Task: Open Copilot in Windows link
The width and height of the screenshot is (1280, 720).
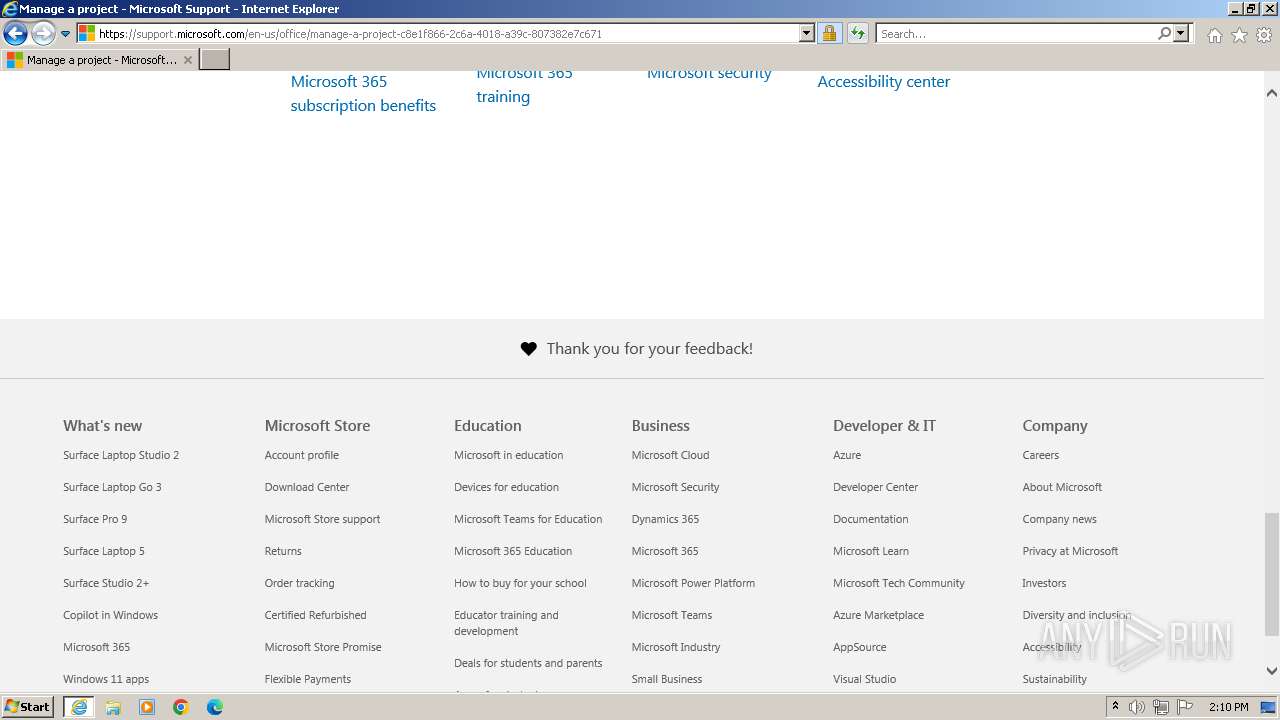Action: (x=110, y=615)
